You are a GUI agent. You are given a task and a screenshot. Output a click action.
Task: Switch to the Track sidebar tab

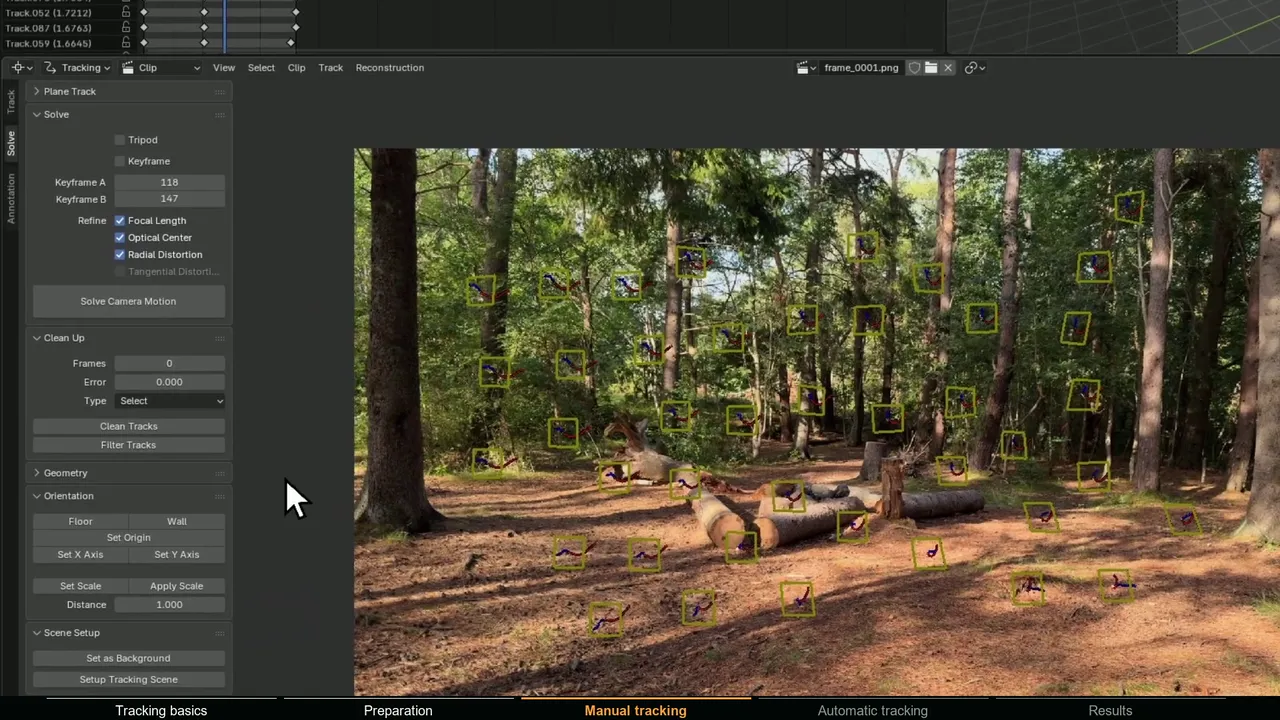(11, 101)
